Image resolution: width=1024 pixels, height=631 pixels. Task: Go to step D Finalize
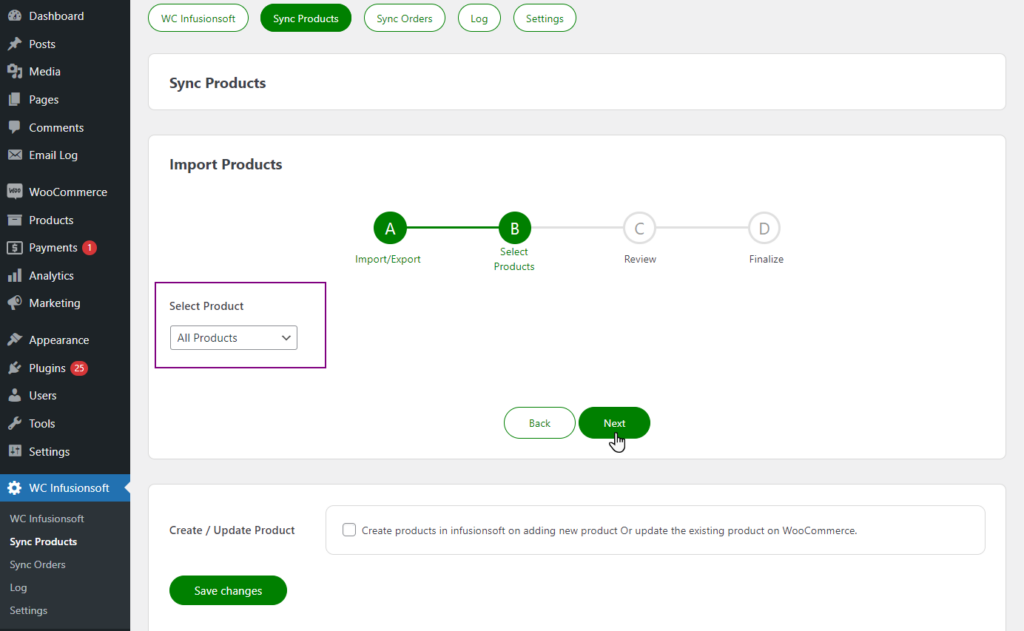(764, 228)
